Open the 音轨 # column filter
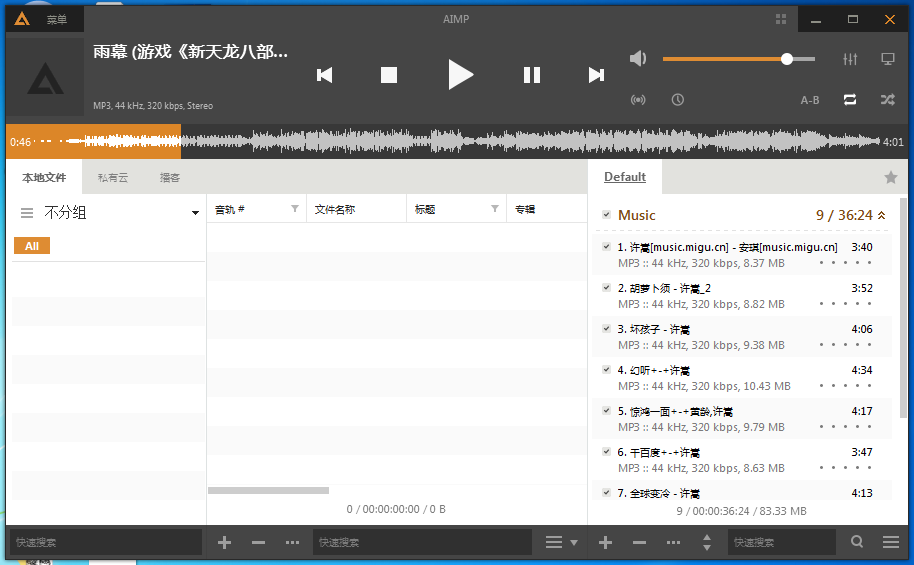Viewport: 914px width, 565px height. pos(295,209)
